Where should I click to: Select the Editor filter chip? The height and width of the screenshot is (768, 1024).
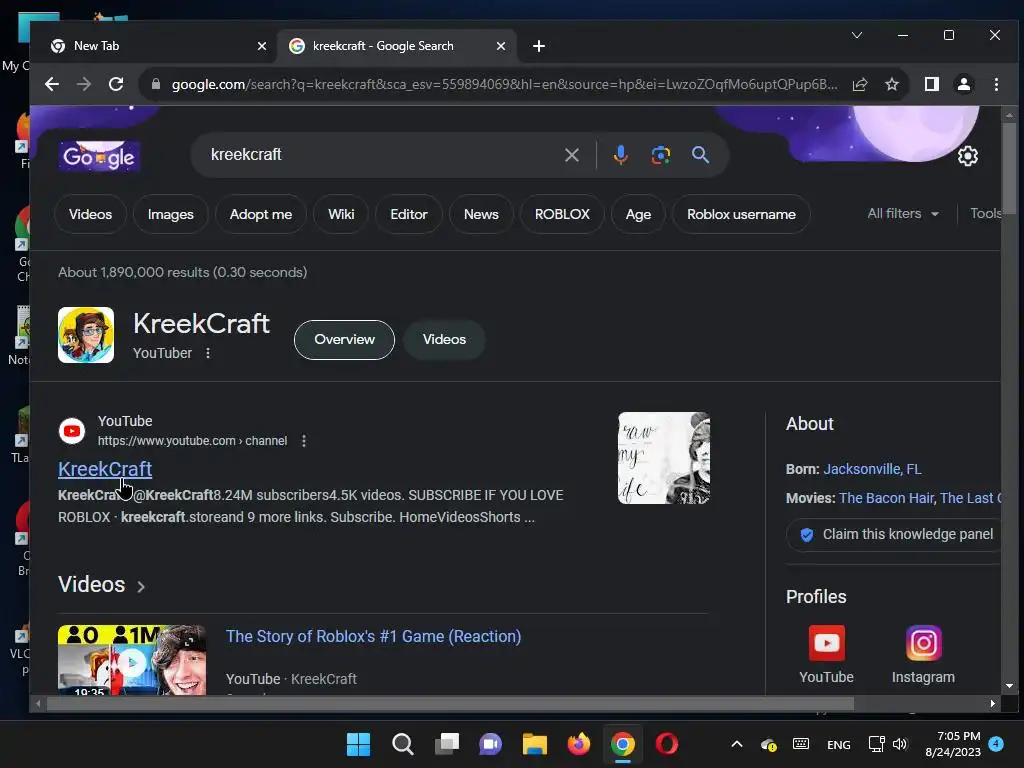tap(409, 214)
